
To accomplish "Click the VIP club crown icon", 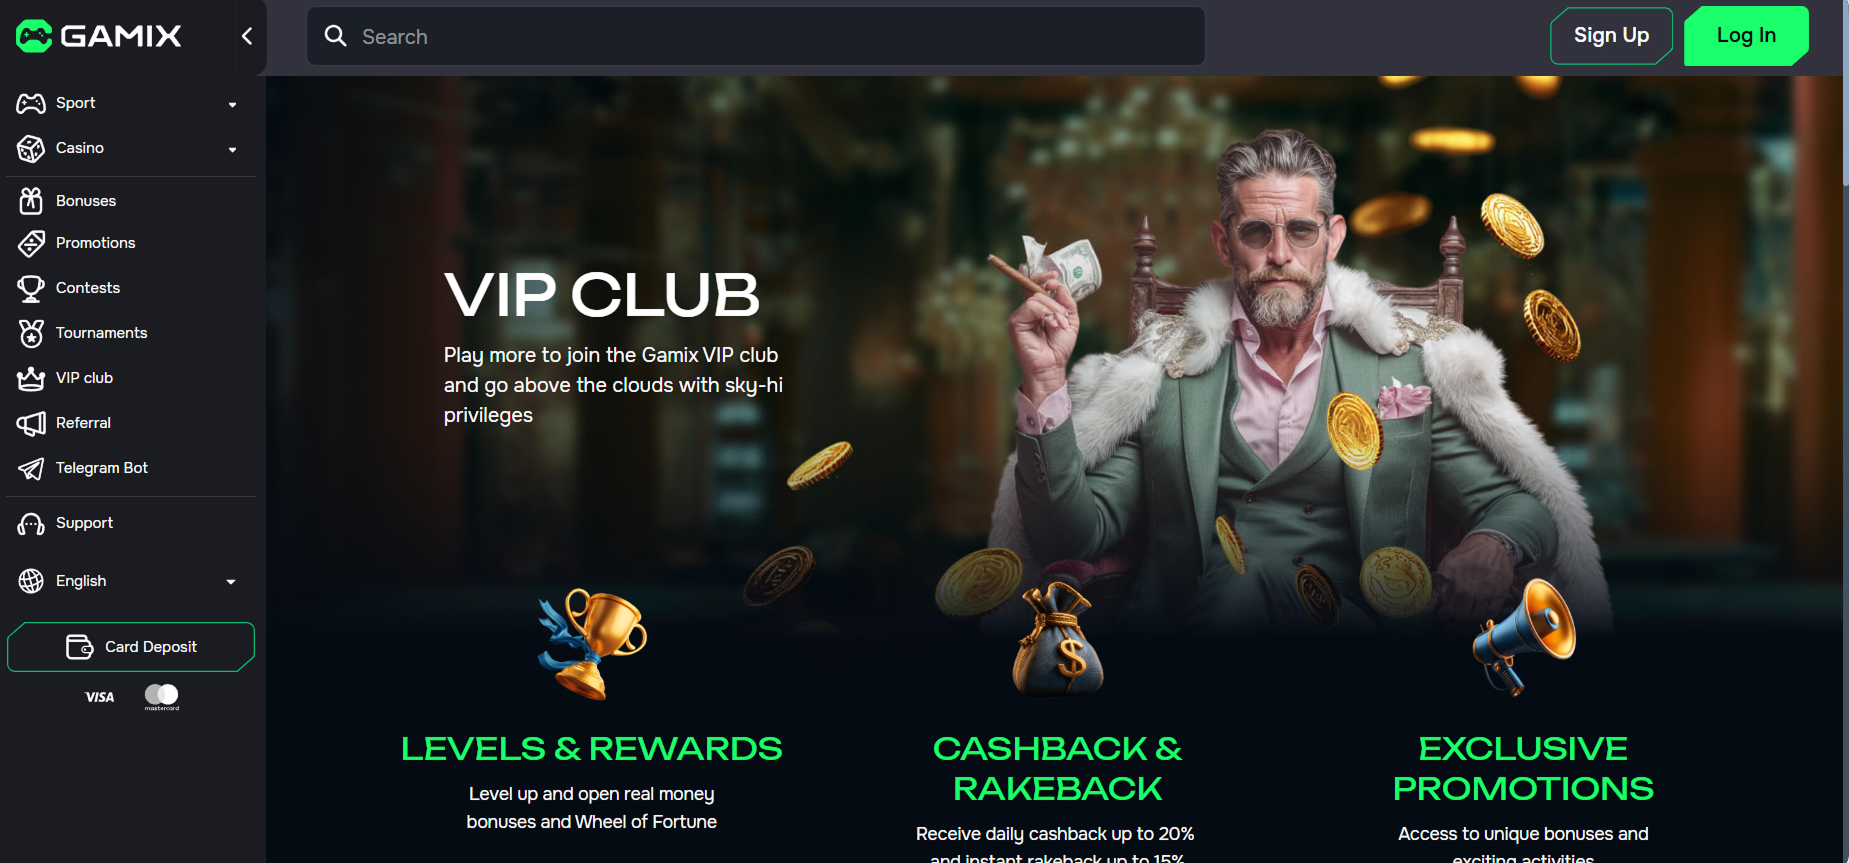I will click(31, 378).
